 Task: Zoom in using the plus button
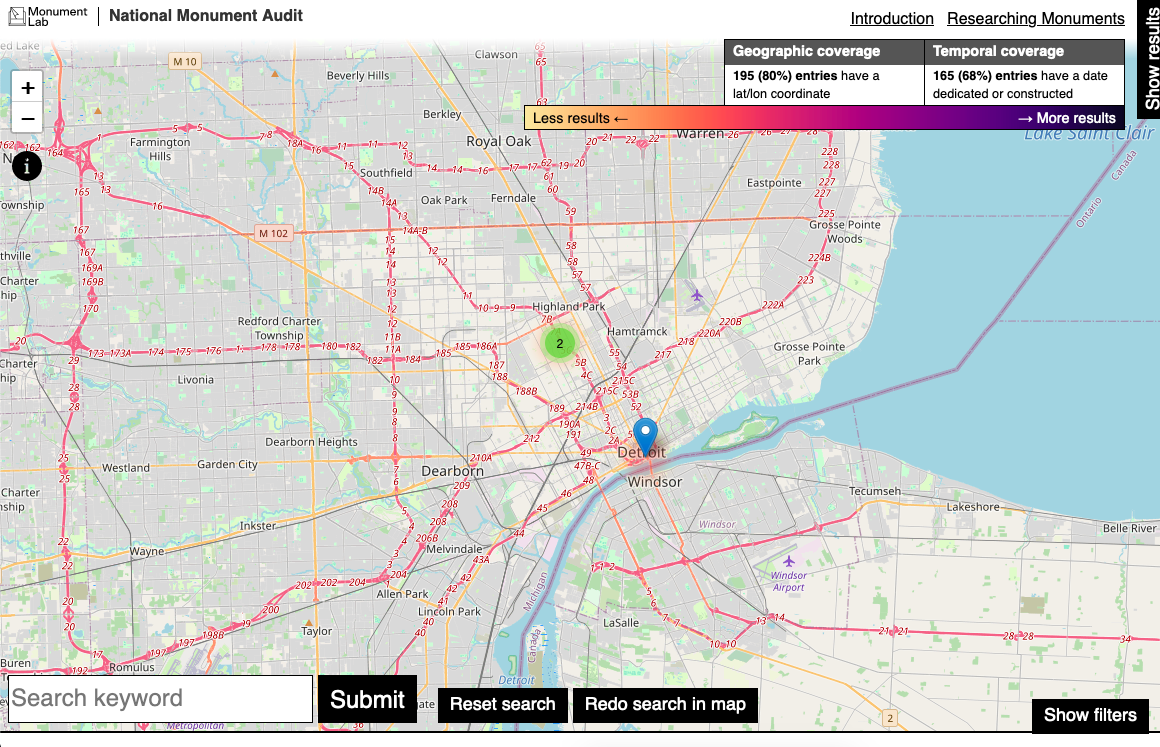[x=27, y=88]
